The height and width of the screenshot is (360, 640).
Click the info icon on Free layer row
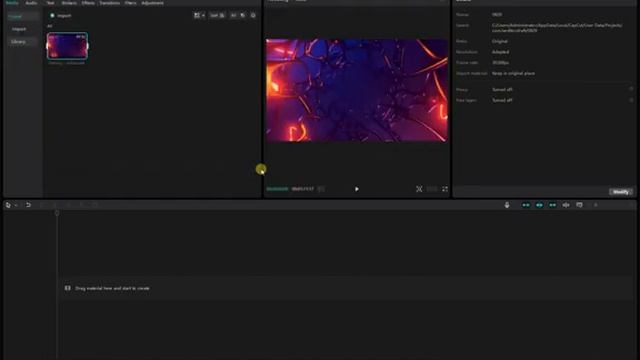tap(631, 100)
